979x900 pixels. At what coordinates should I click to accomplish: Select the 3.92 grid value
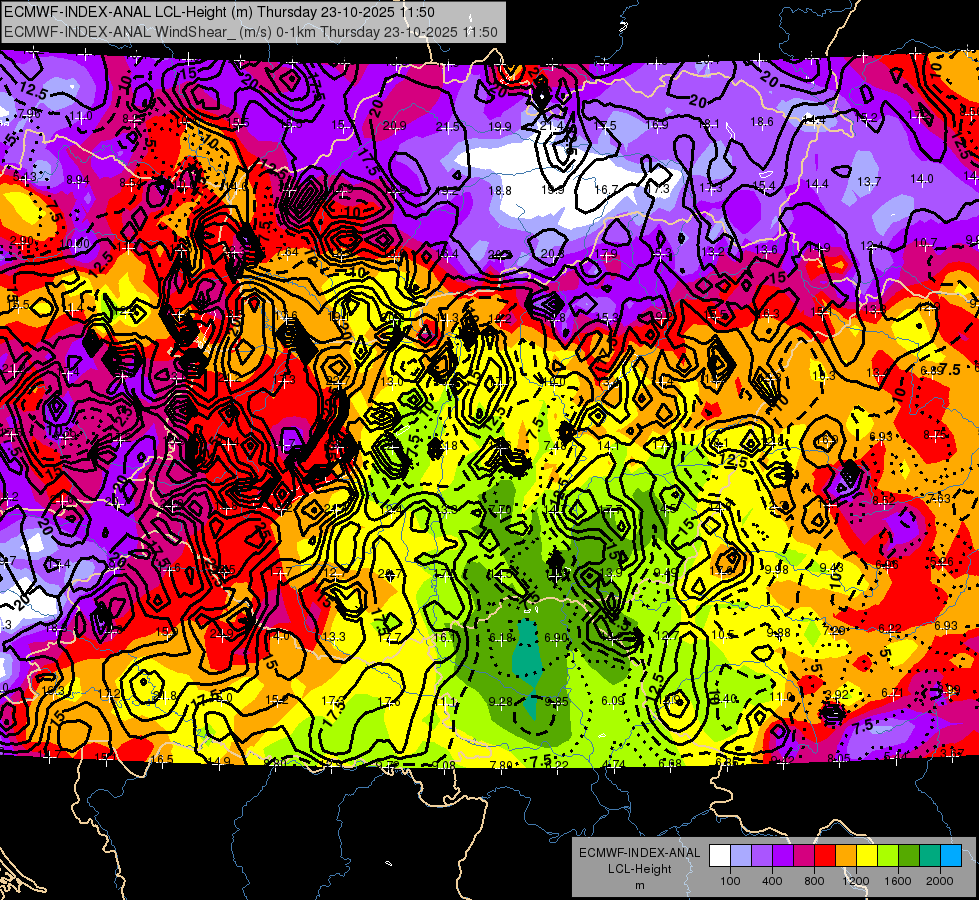837,695
